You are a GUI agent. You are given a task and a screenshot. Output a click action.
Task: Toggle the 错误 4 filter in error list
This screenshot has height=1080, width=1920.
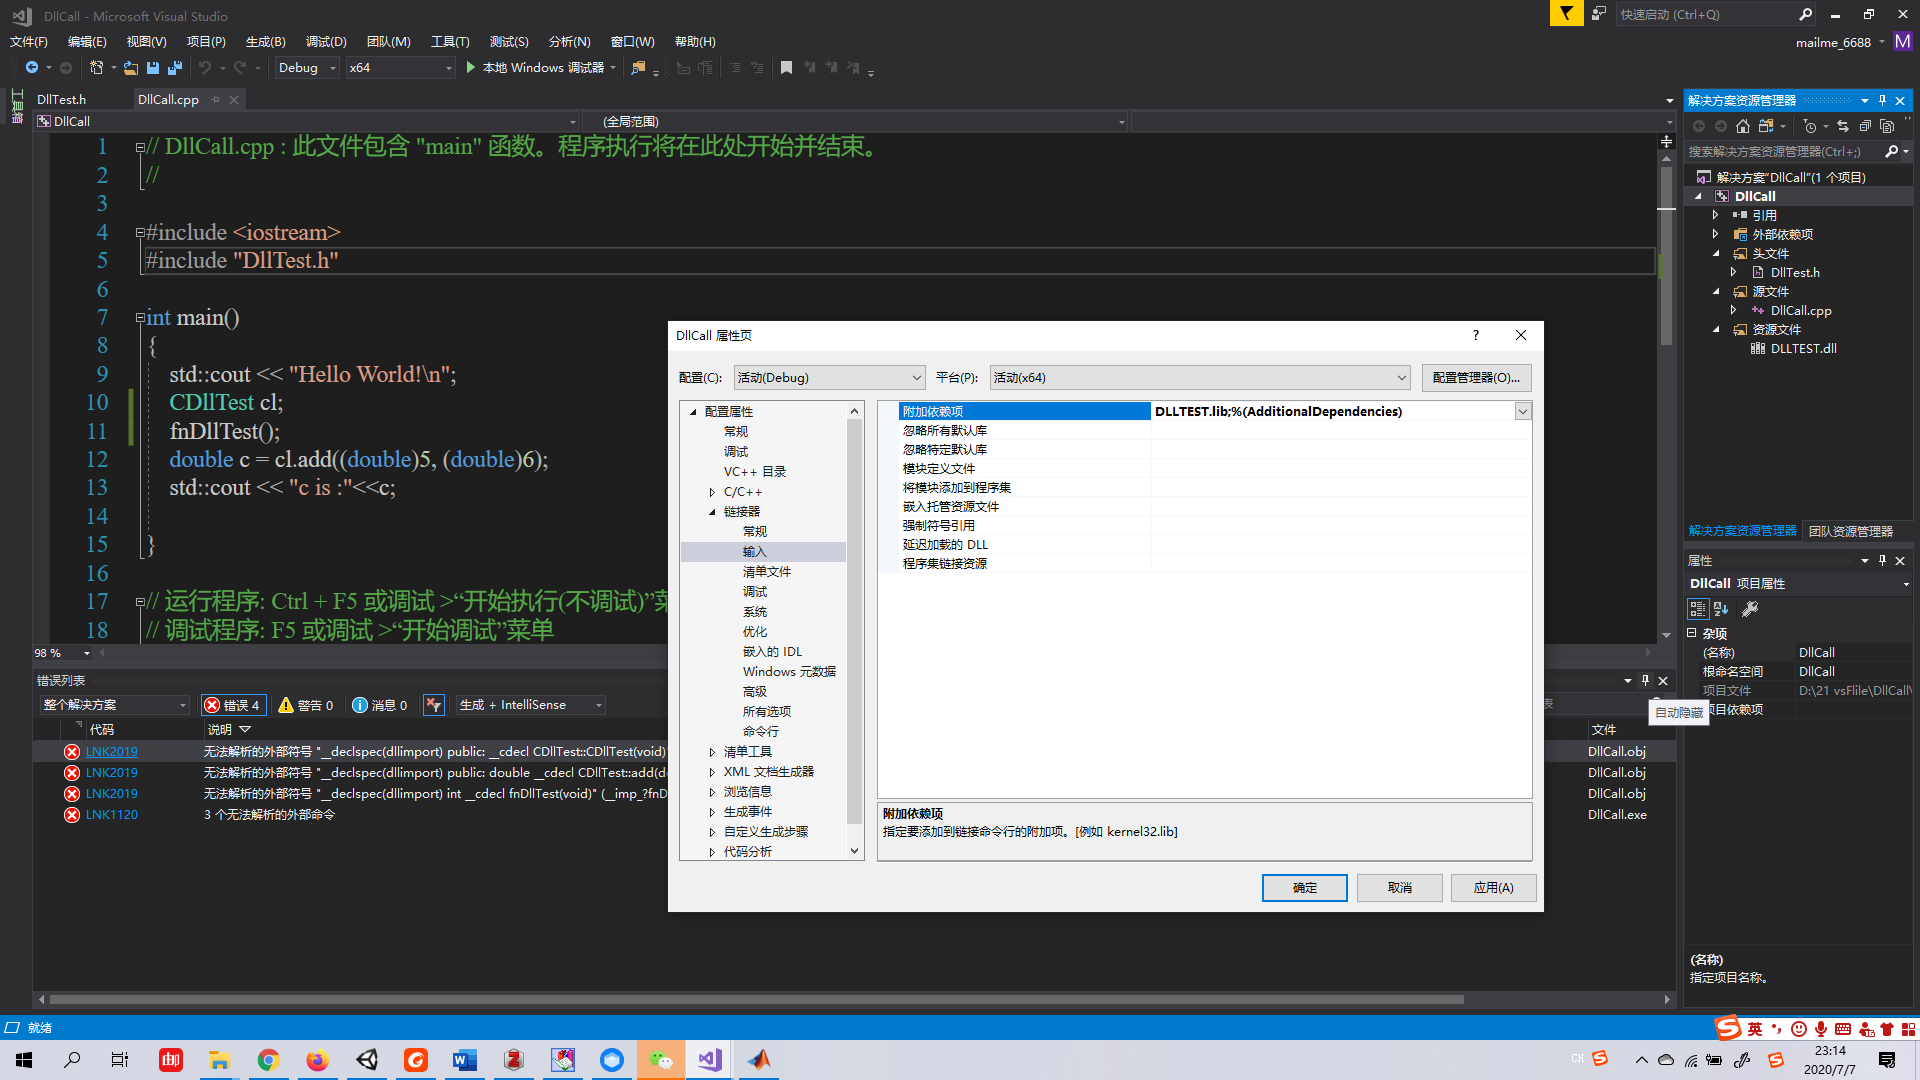pyautogui.click(x=233, y=705)
